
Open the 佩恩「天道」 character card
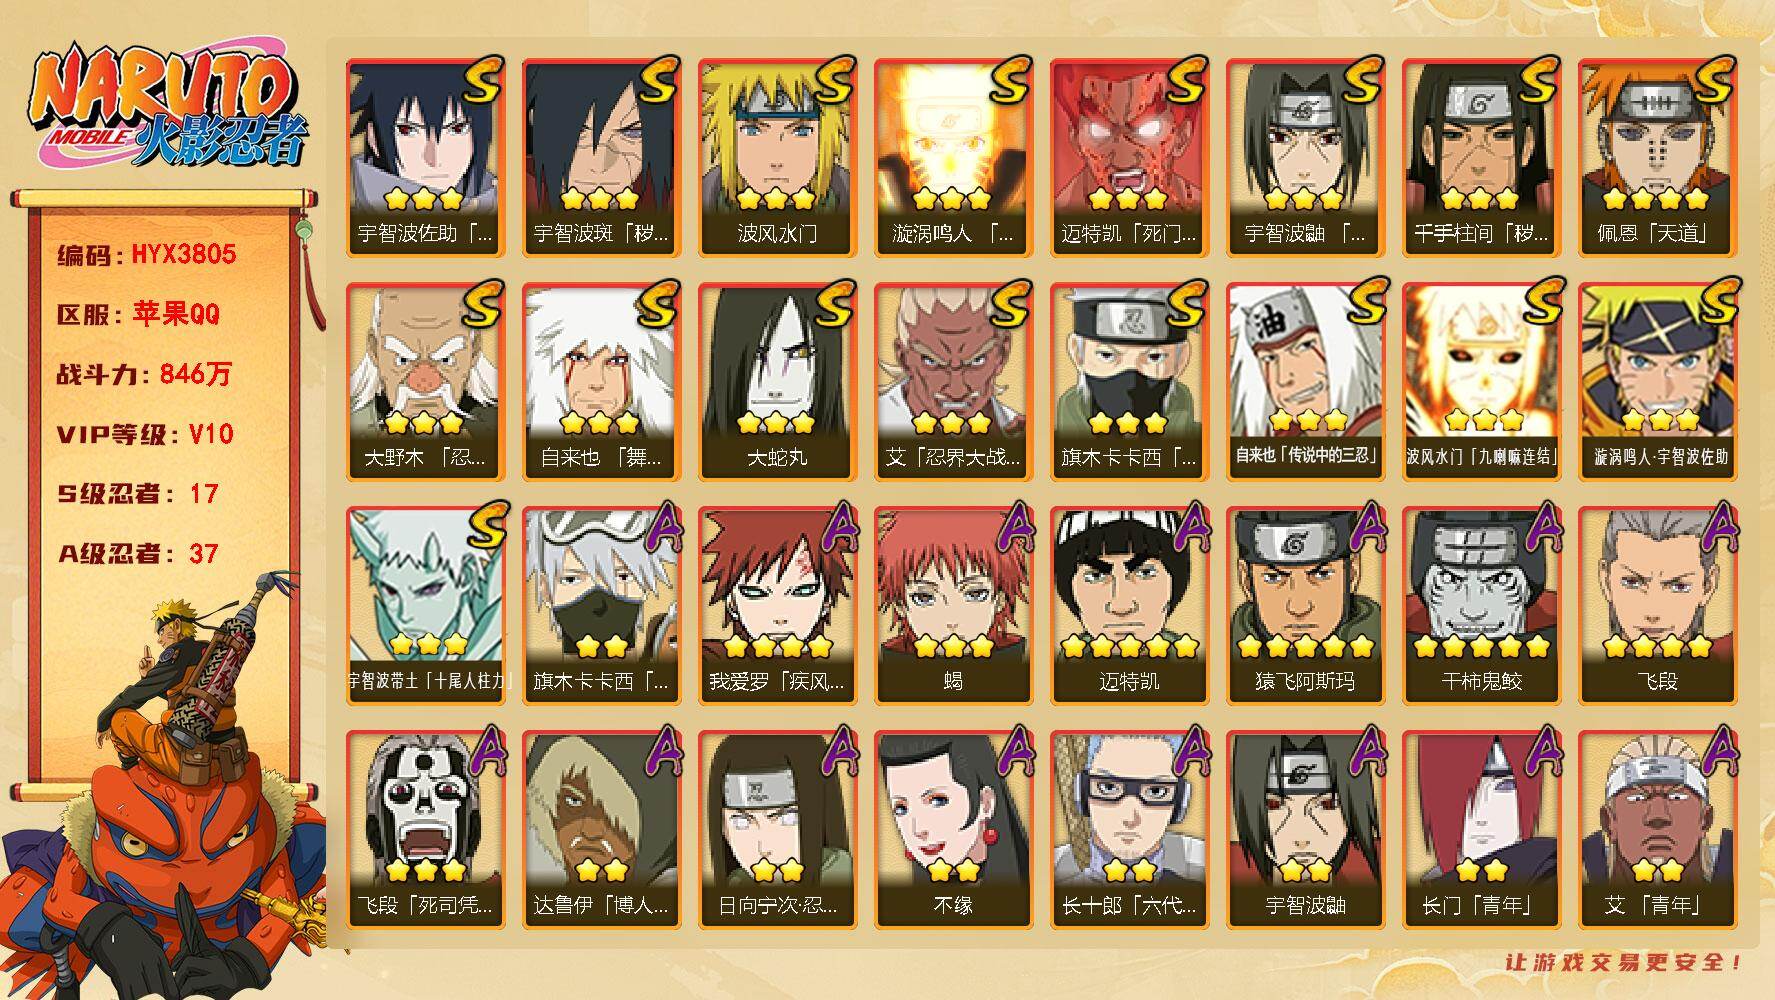tap(1657, 157)
